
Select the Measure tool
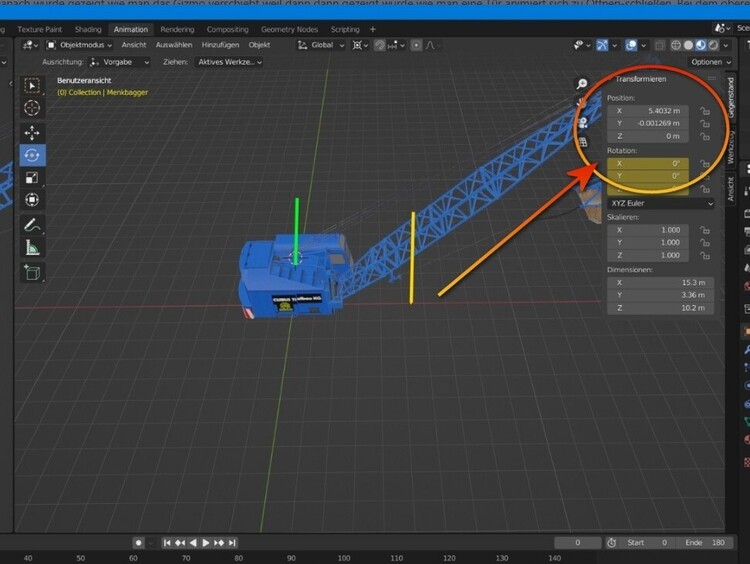pos(32,248)
